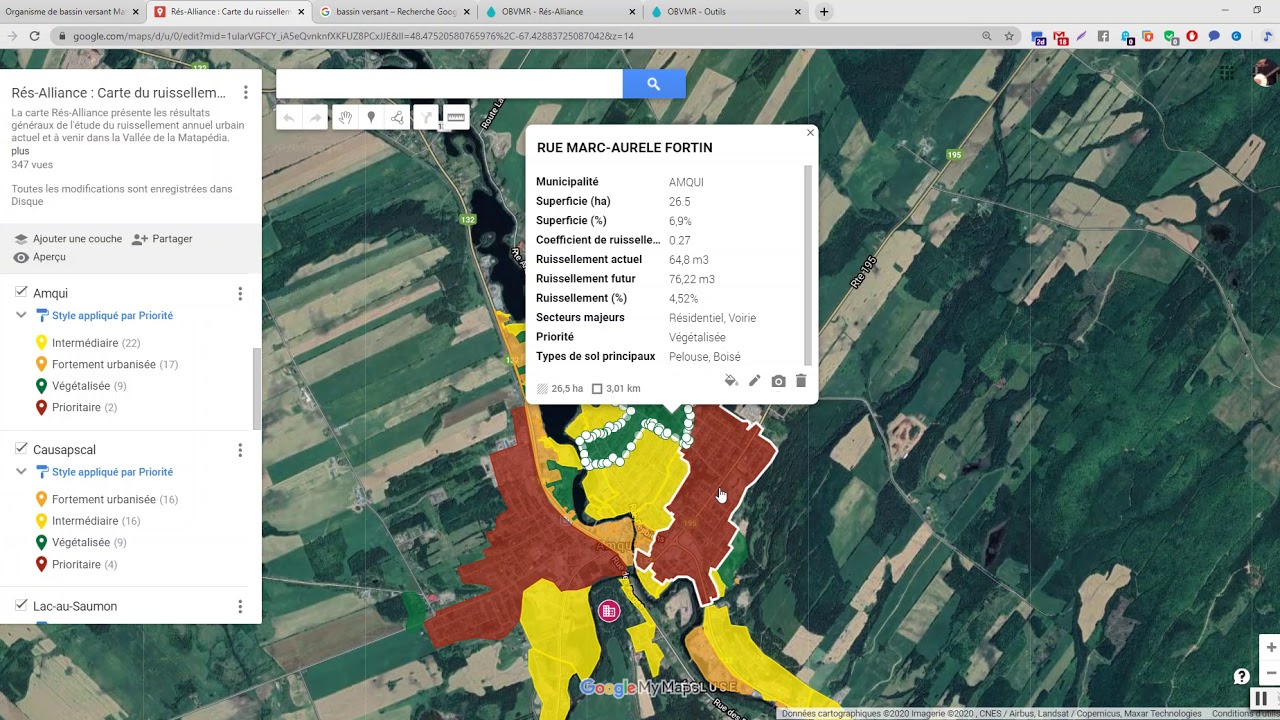Edit the Rue Marc-Aurele Fortin feature
The height and width of the screenshot is (720, 1280).
(x=755, y=381)
